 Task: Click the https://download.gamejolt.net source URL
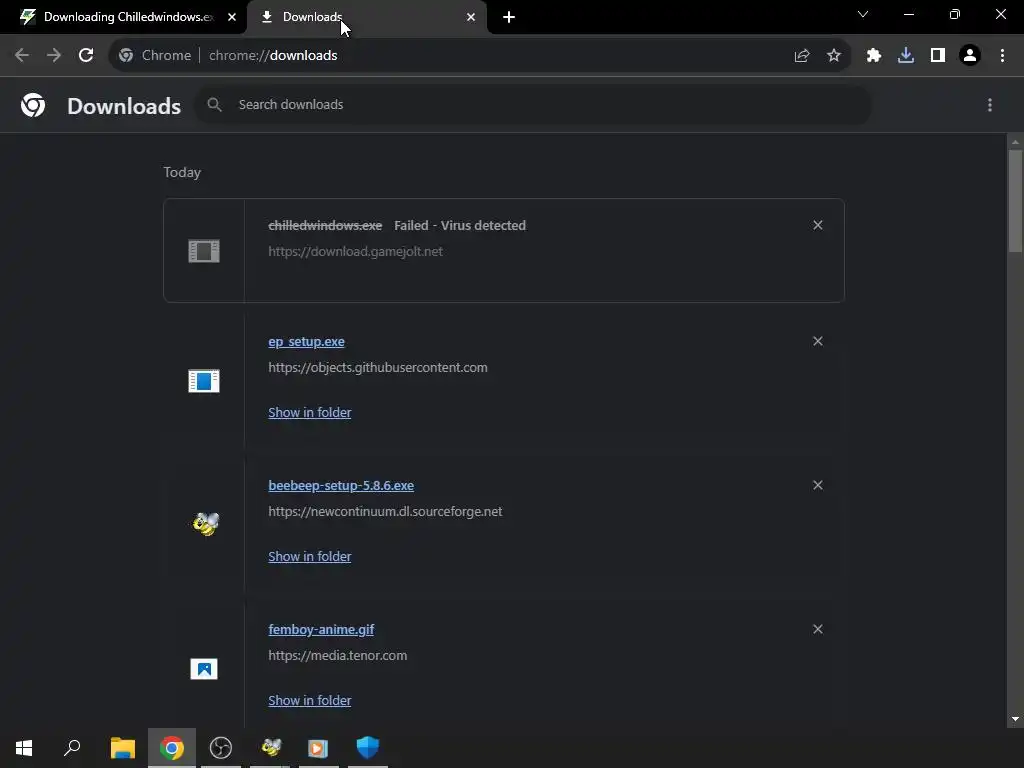tap(355, 251)
